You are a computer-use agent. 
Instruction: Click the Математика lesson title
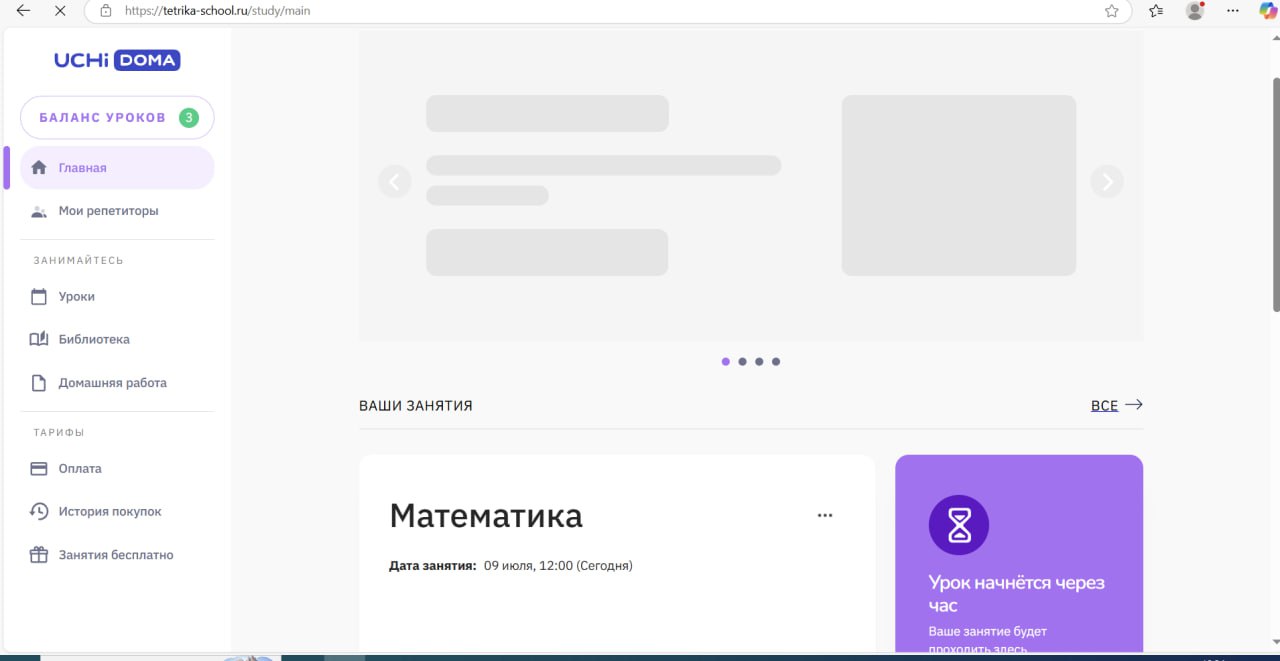pyautogui.click(x=486, y=516)
